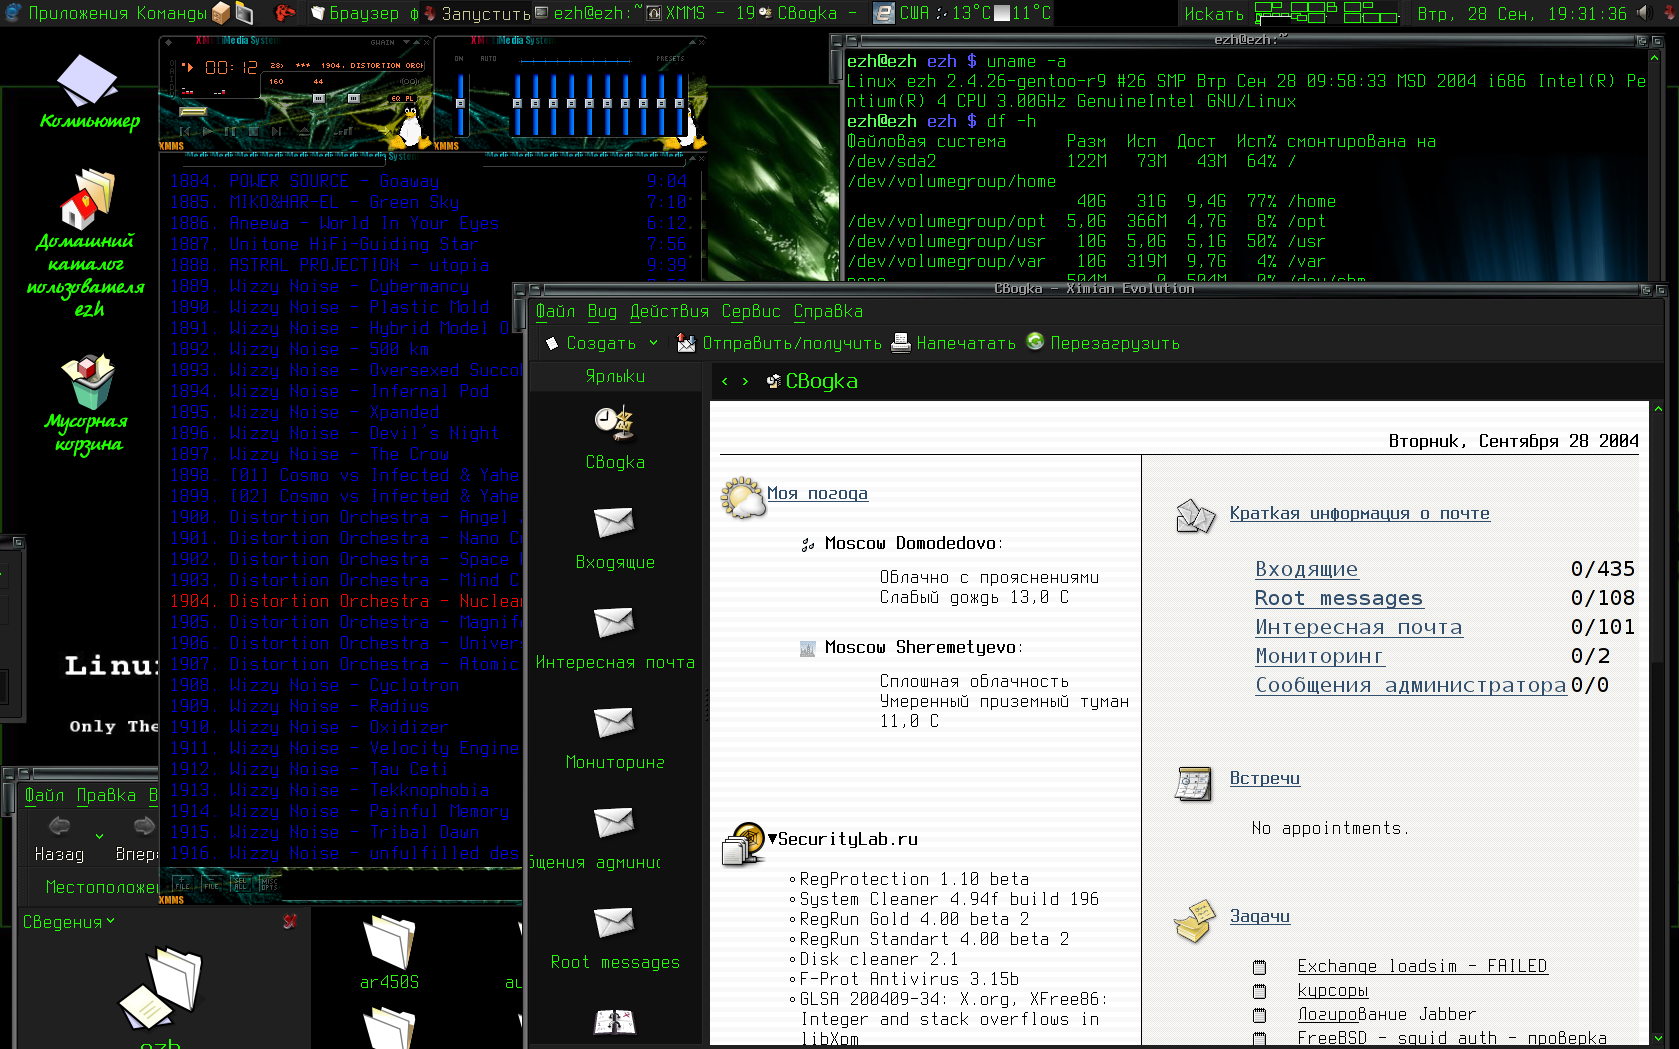Open the Сервис menu in Evolution
This screenshot has width=1679, height=1049.
(x=751, y=311)
